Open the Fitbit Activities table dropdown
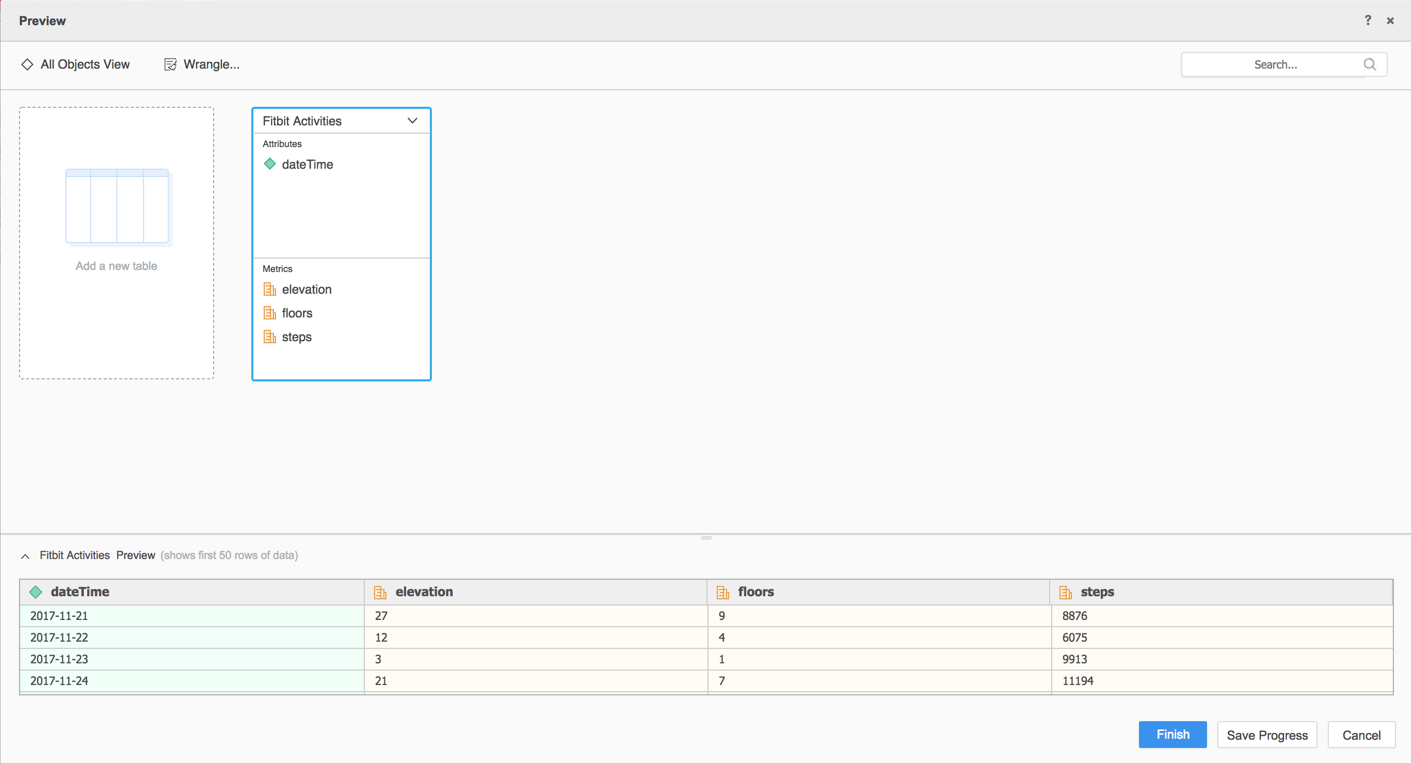Viewport: 1411px width, 763px height. click(412, 121)
